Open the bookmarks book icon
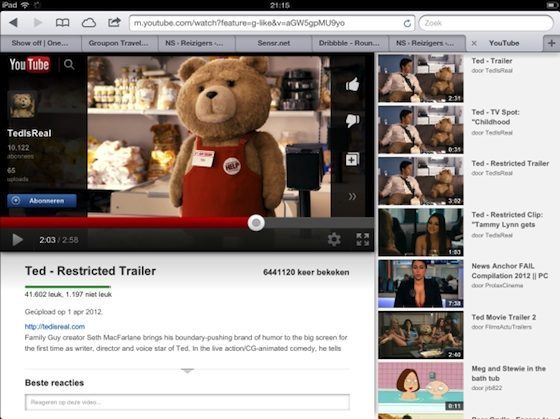This screenshot has width=560, height=419. (62, 23)
